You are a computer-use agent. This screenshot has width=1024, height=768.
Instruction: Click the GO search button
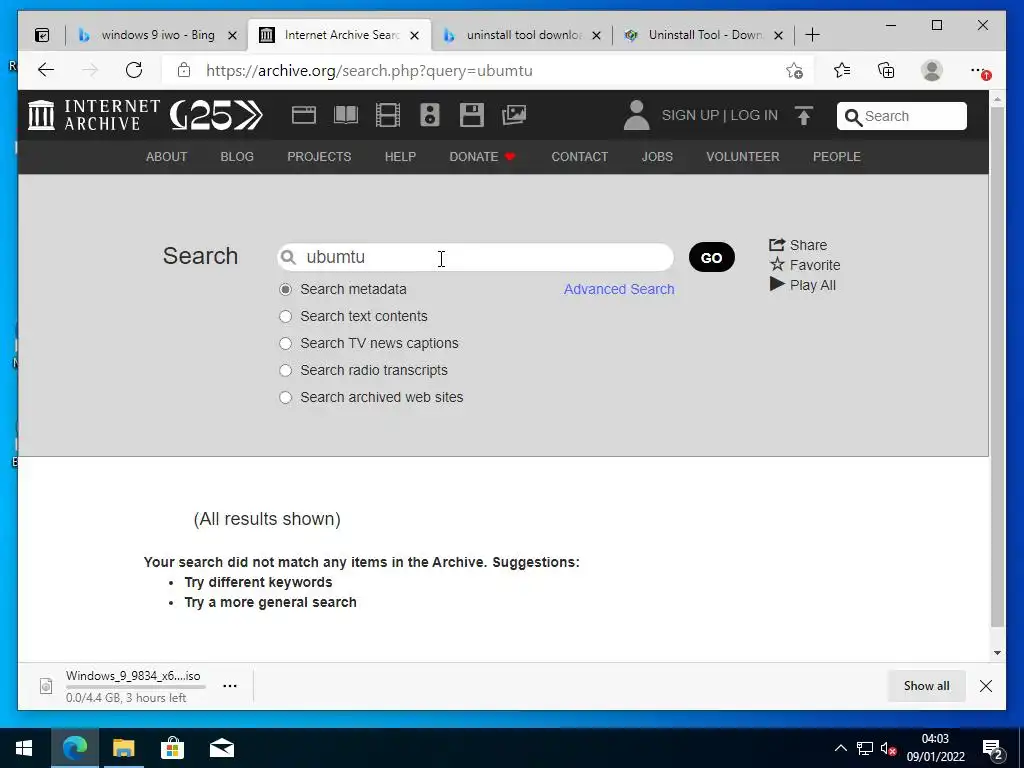[712, 257]
